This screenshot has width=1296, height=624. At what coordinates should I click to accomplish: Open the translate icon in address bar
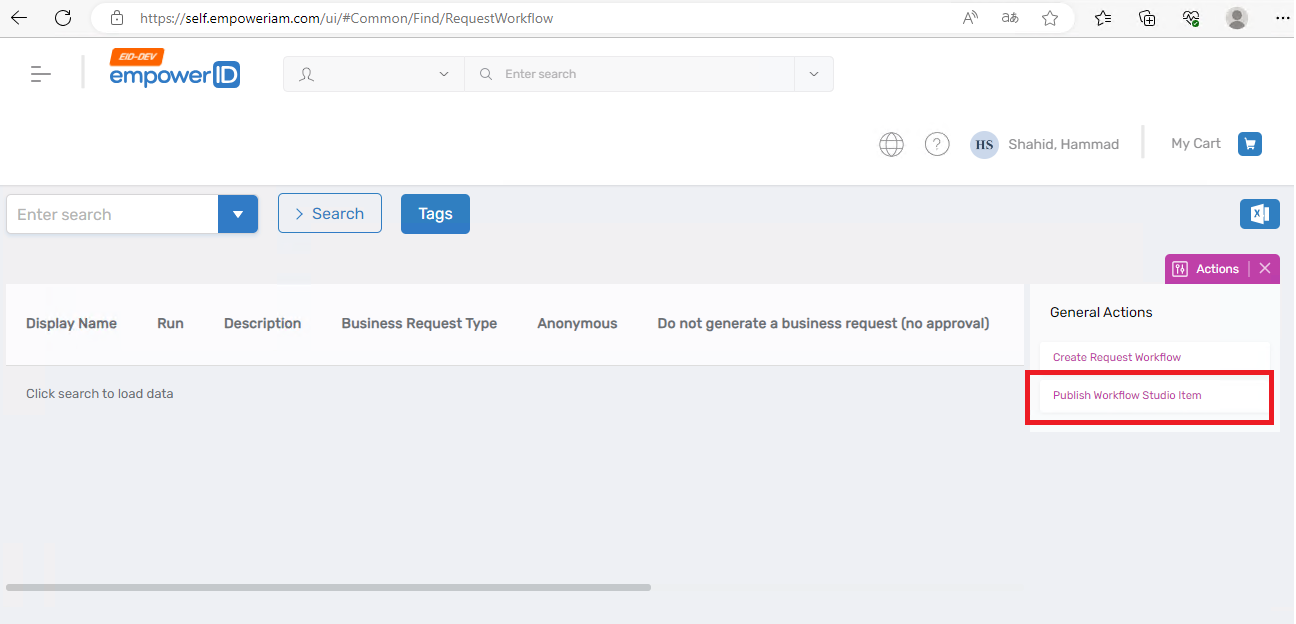pos(1010,18)
